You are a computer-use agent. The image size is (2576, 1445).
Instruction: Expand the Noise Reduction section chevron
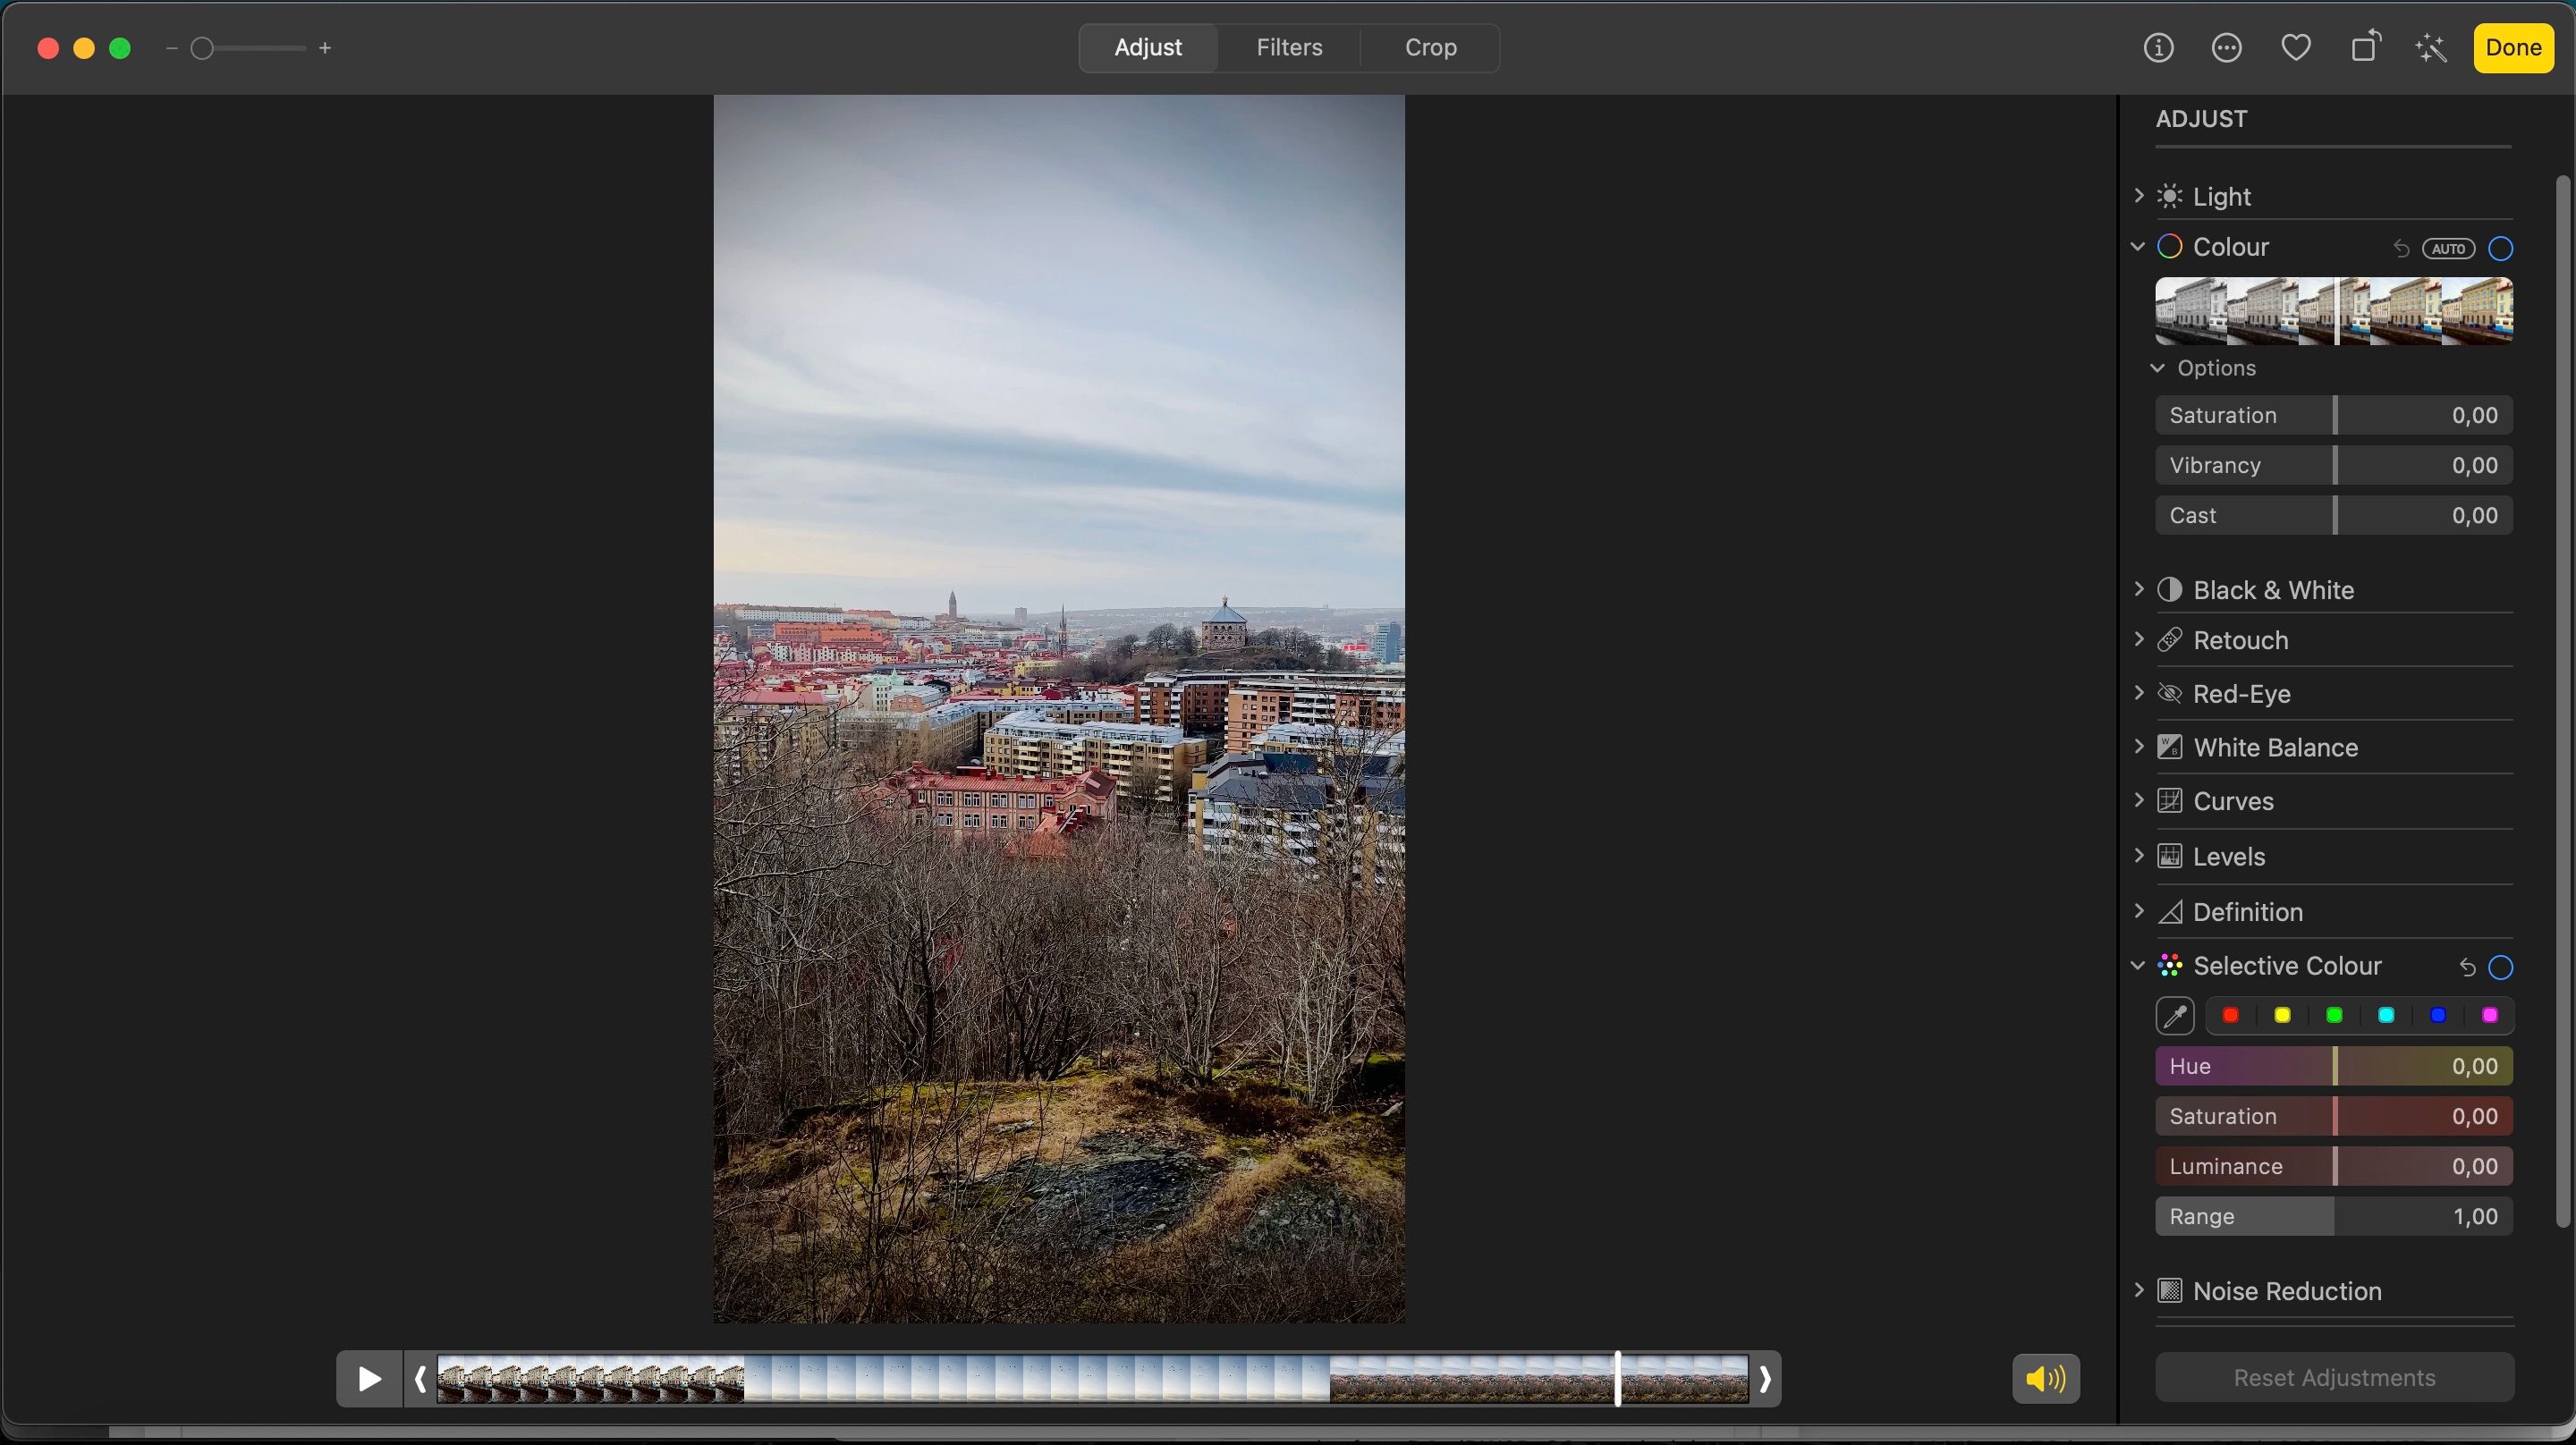click(x=2138, y=1290)
